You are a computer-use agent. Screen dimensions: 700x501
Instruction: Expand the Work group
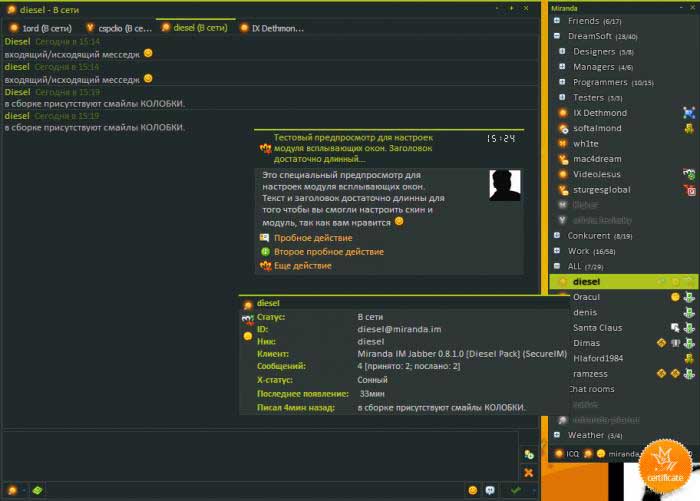coord(557,250)
